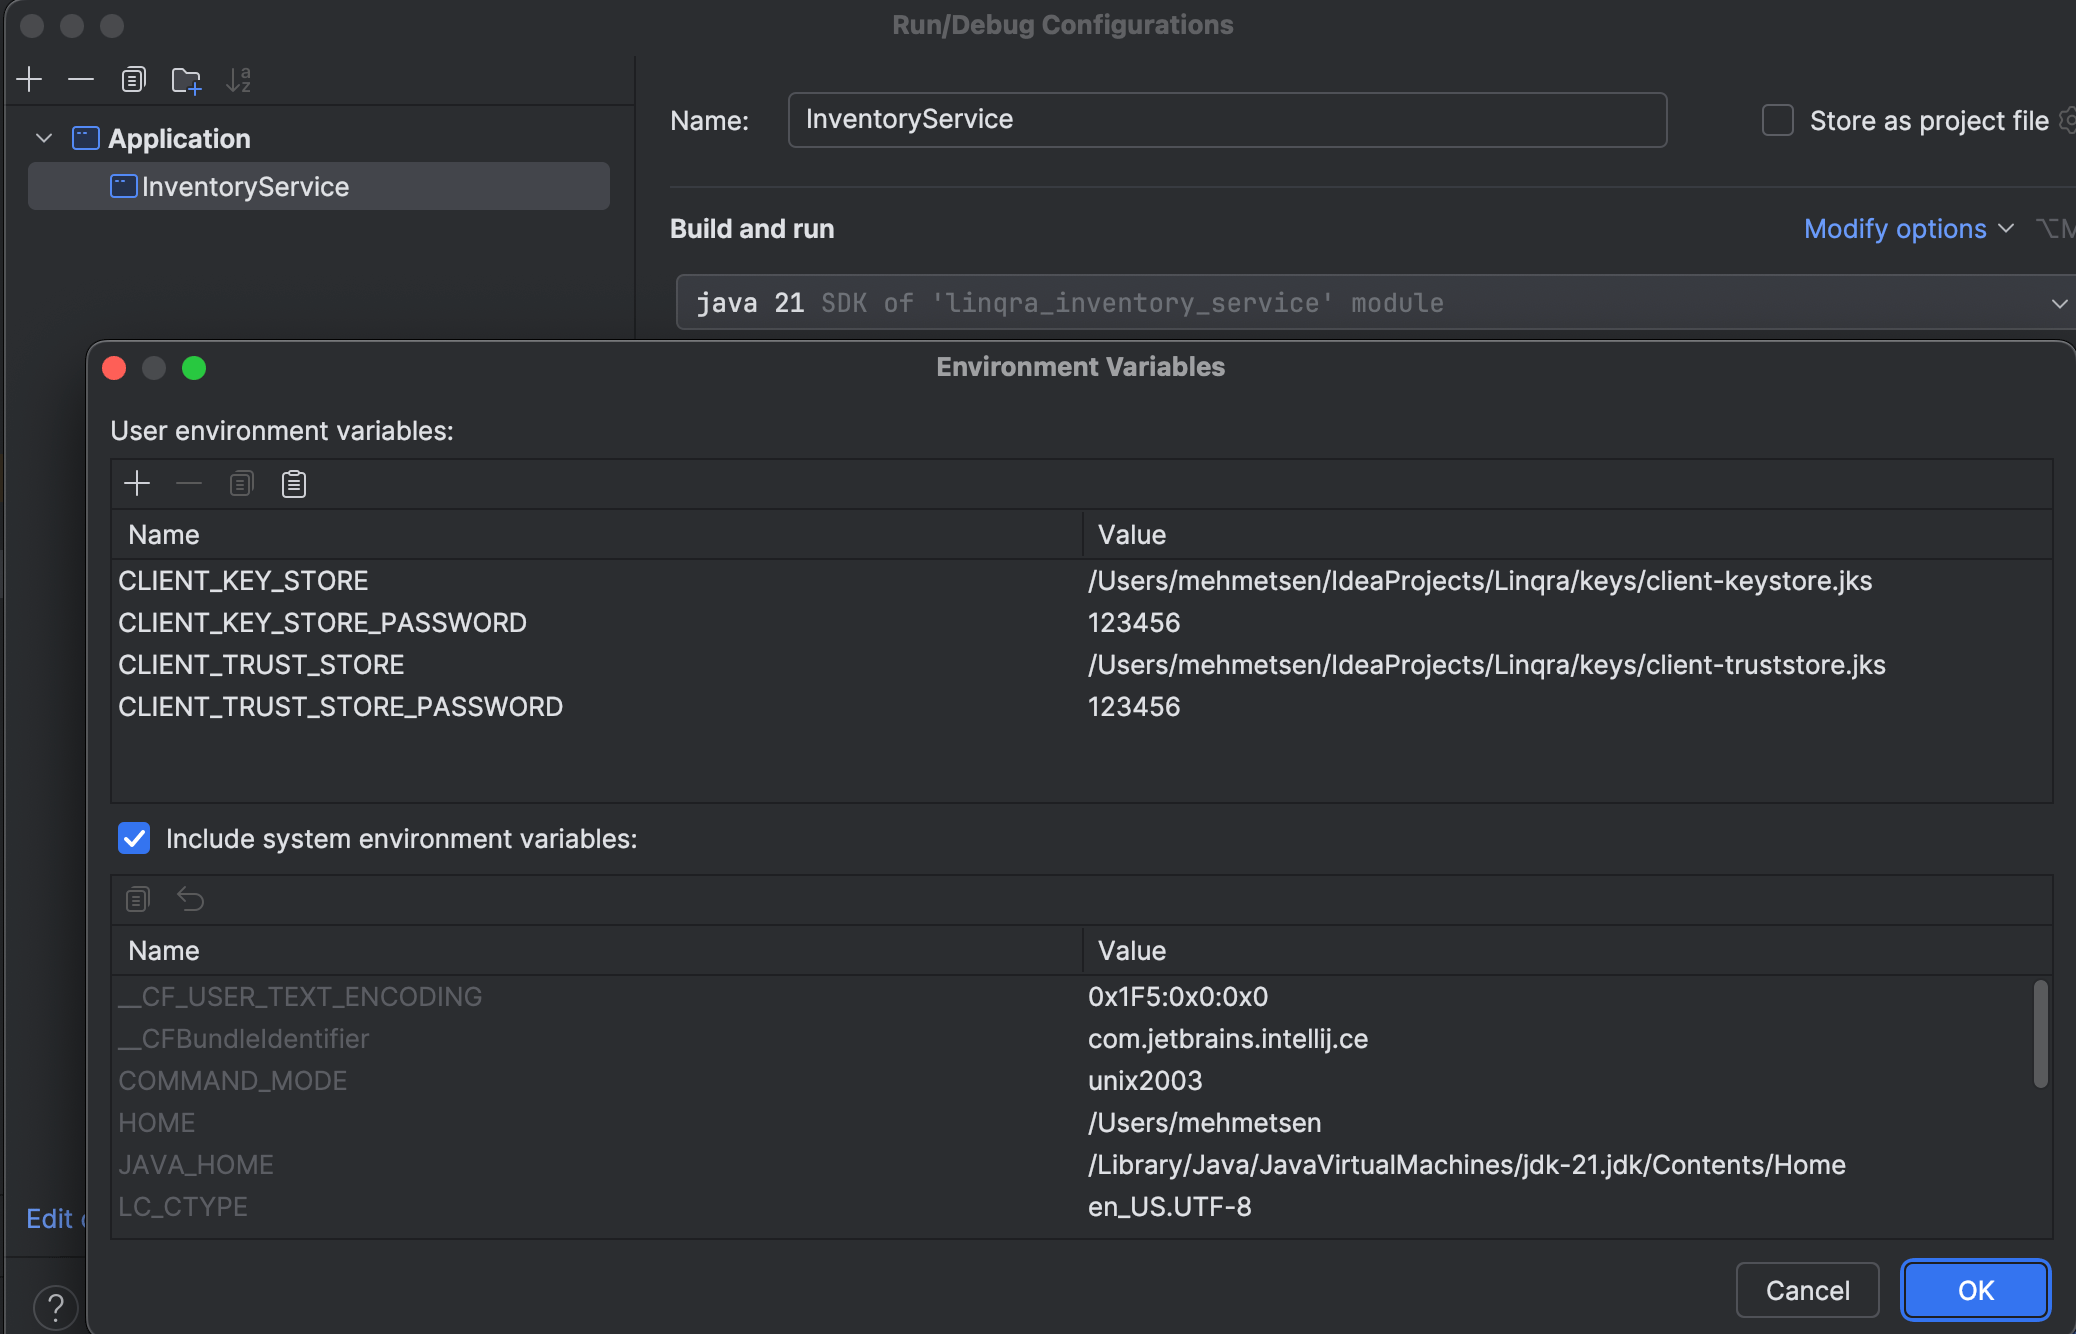Select __CFBundleIdentifier system variable

pyautogui.click(x=243, y=1039)
